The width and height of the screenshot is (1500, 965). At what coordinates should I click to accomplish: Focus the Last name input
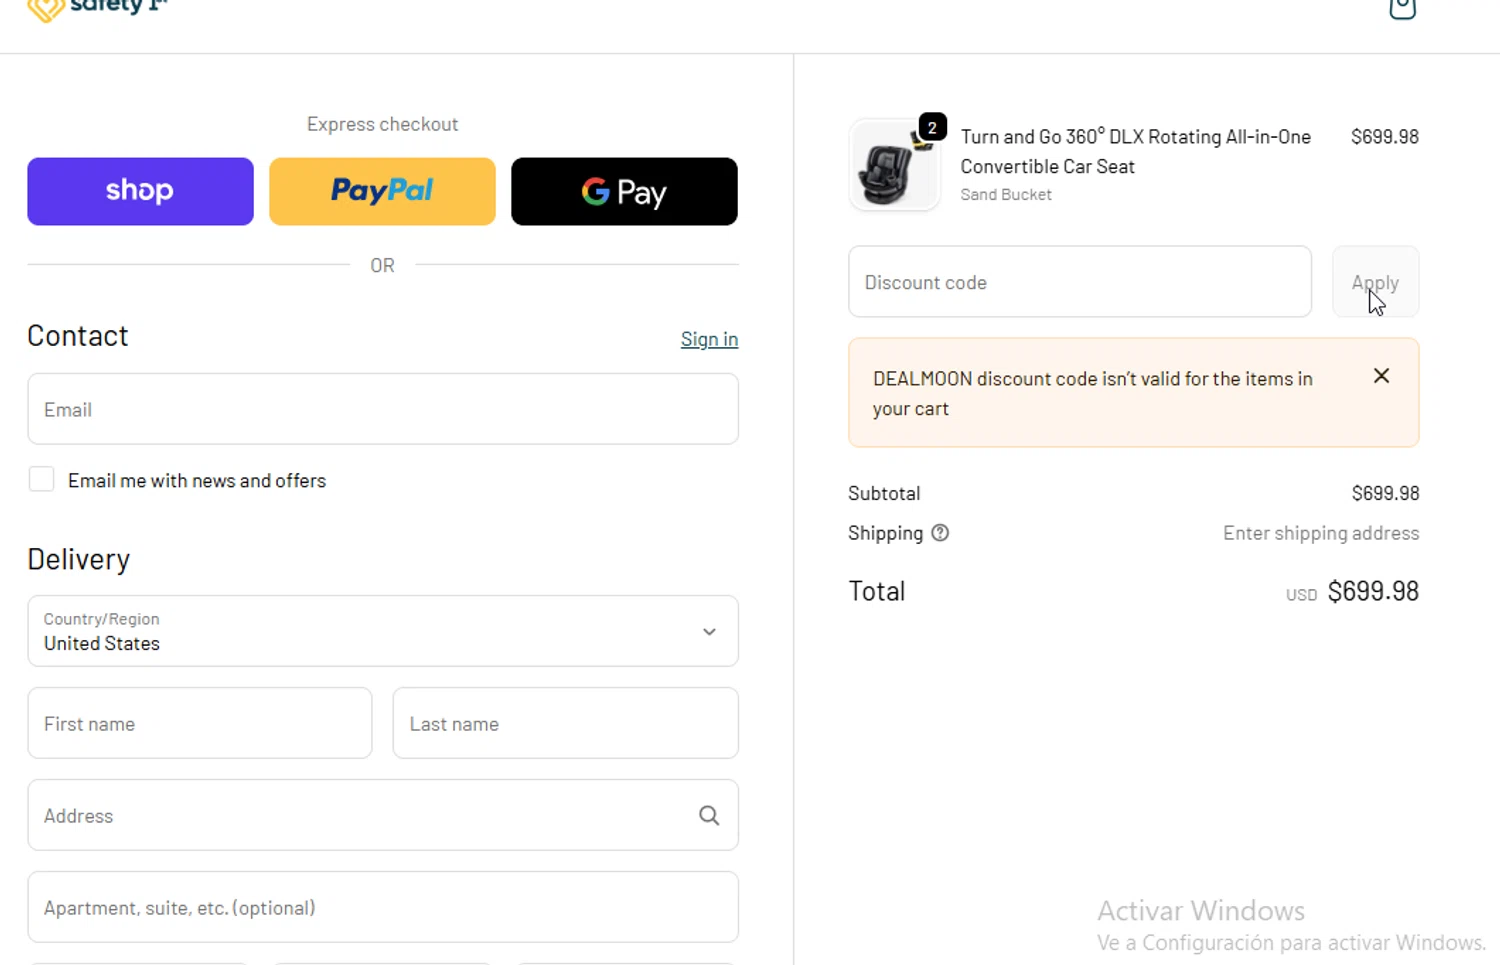565,723
